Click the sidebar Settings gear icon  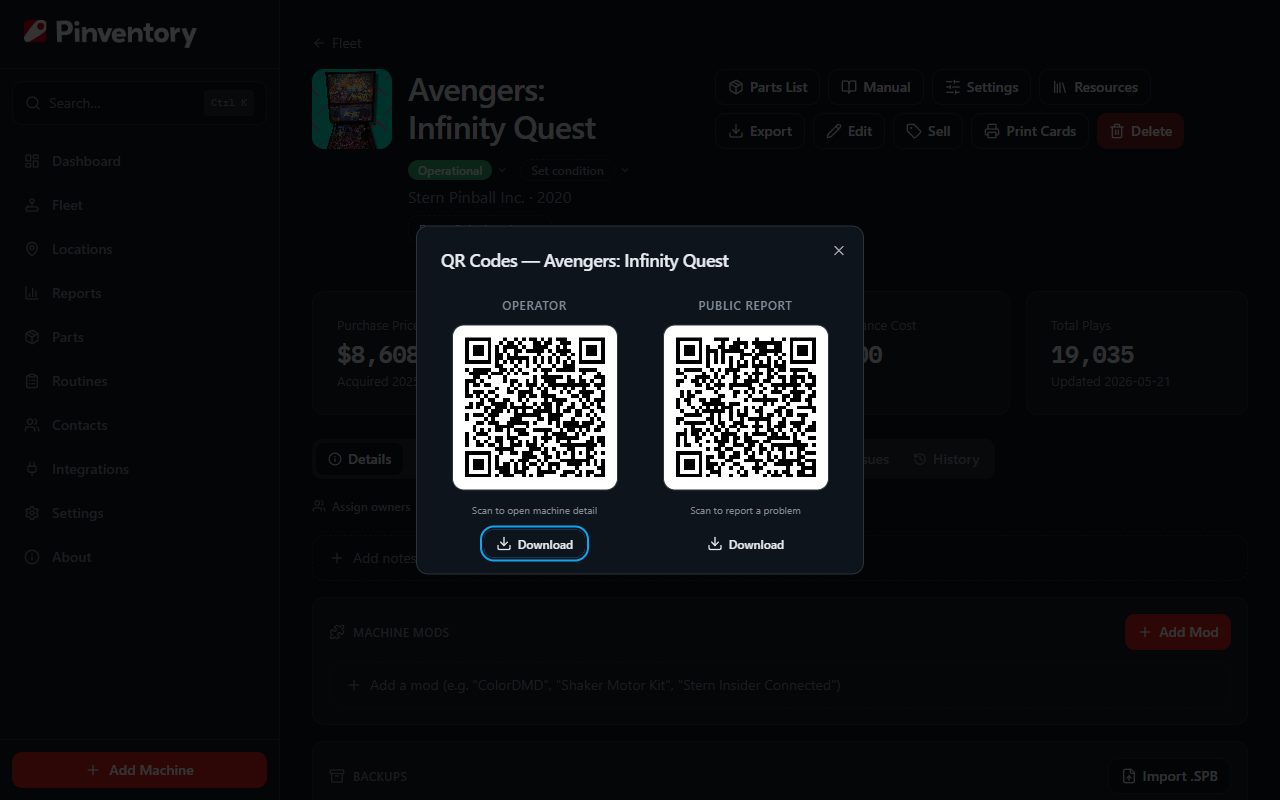32,513
